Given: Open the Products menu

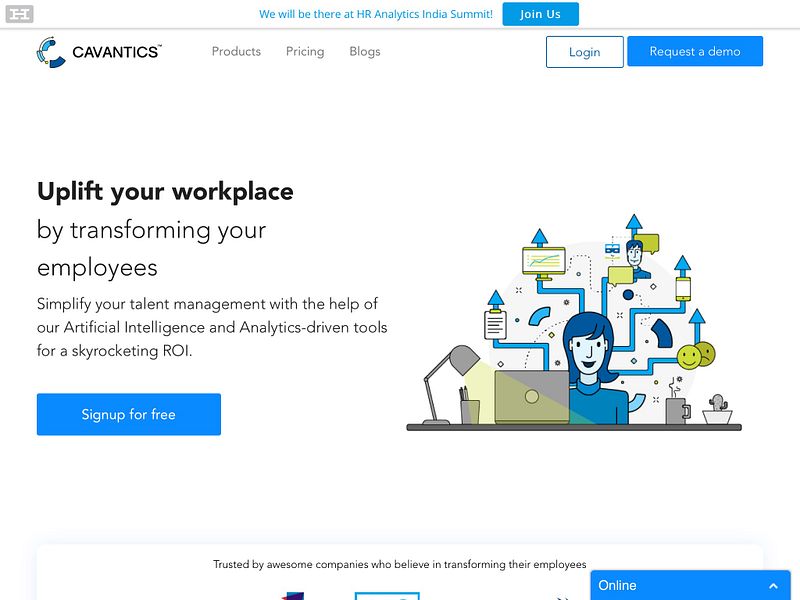Looking at the screenshot, I should [236, 52].
